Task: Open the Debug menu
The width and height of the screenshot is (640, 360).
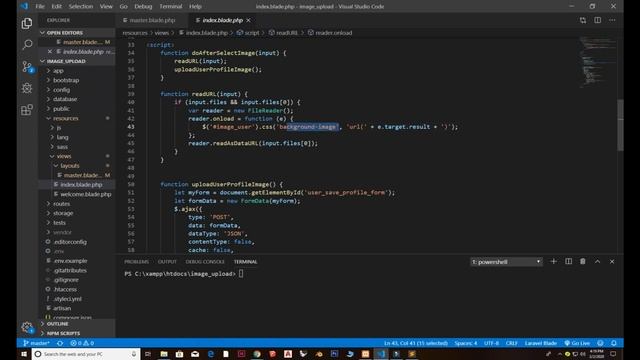Action: pos(143,6)
